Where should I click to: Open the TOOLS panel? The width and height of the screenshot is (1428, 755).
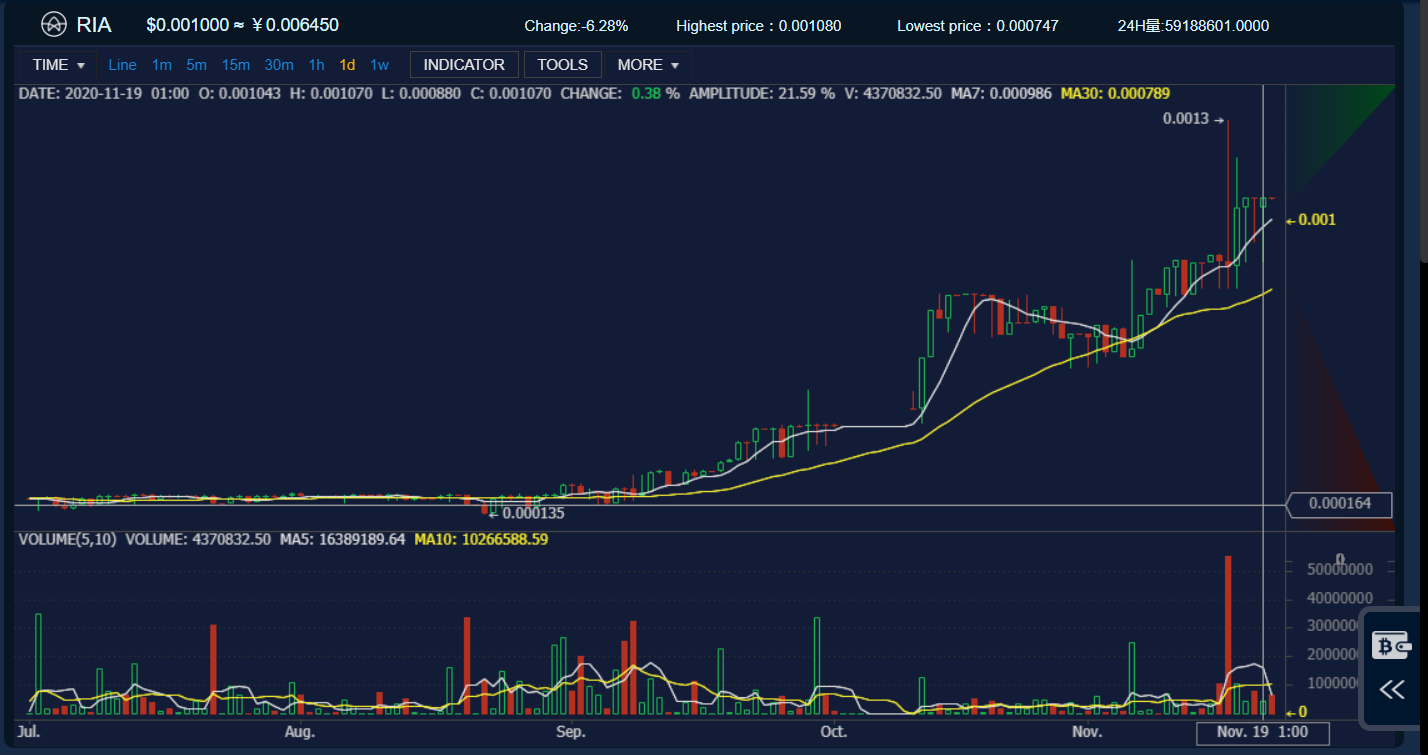562,65
